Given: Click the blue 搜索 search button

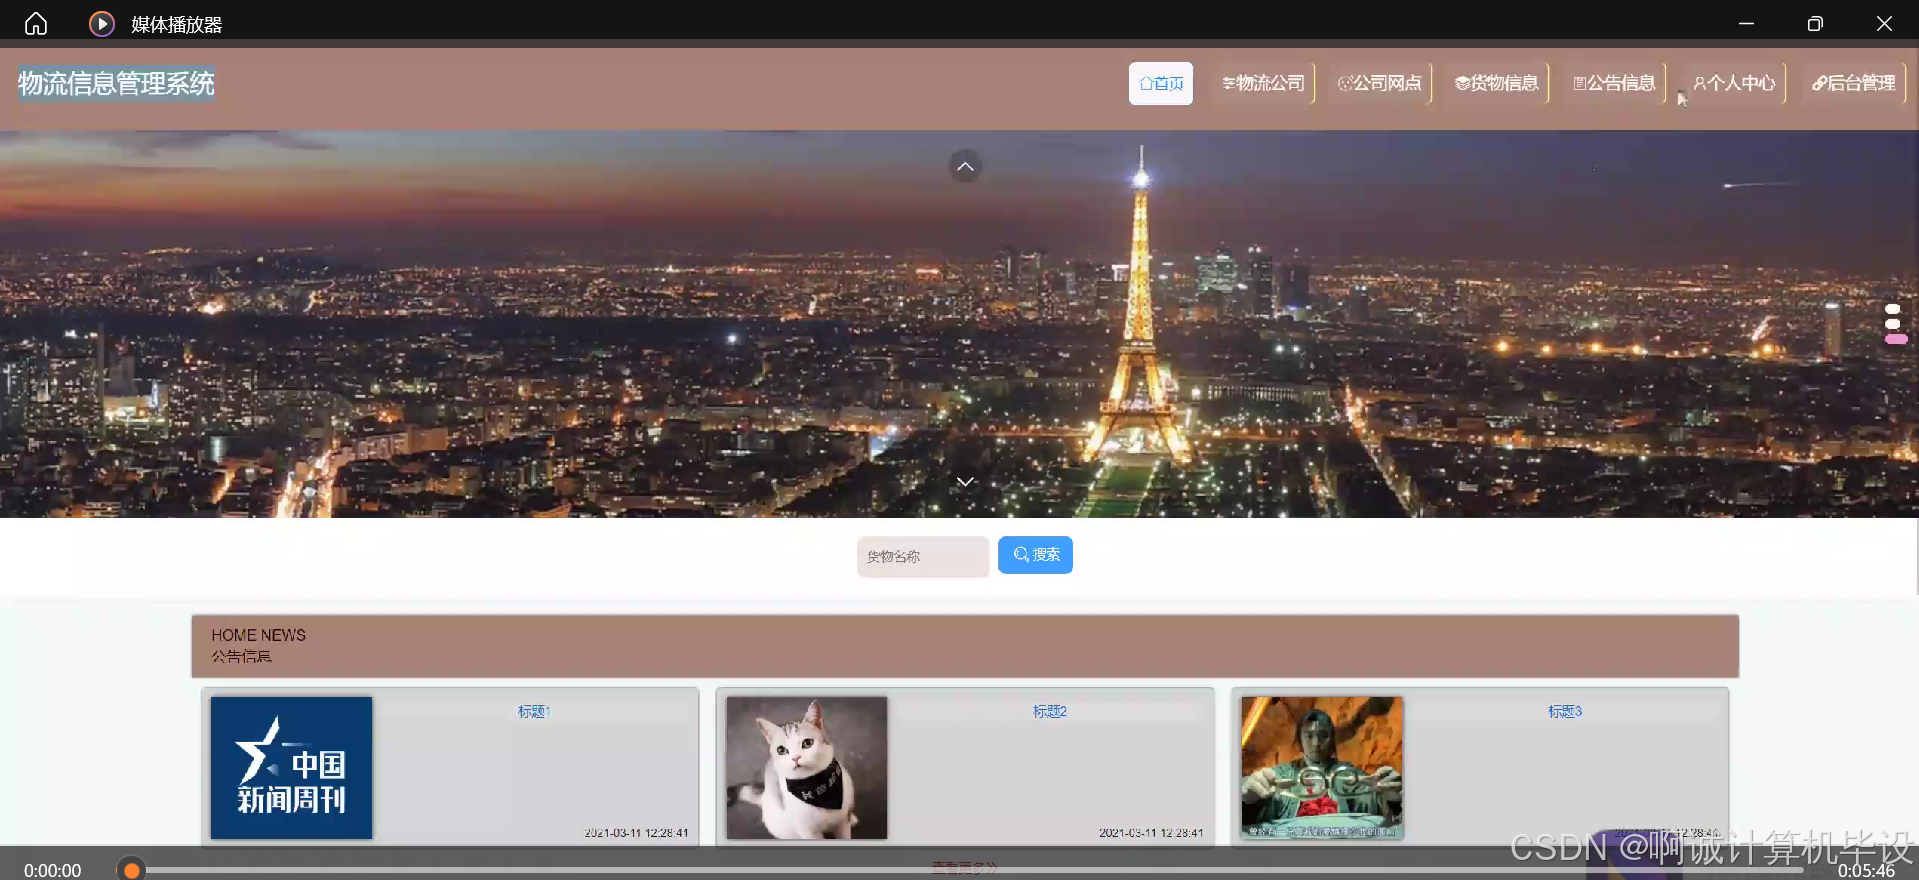Looking at the screenshot, I should 1035,555.
